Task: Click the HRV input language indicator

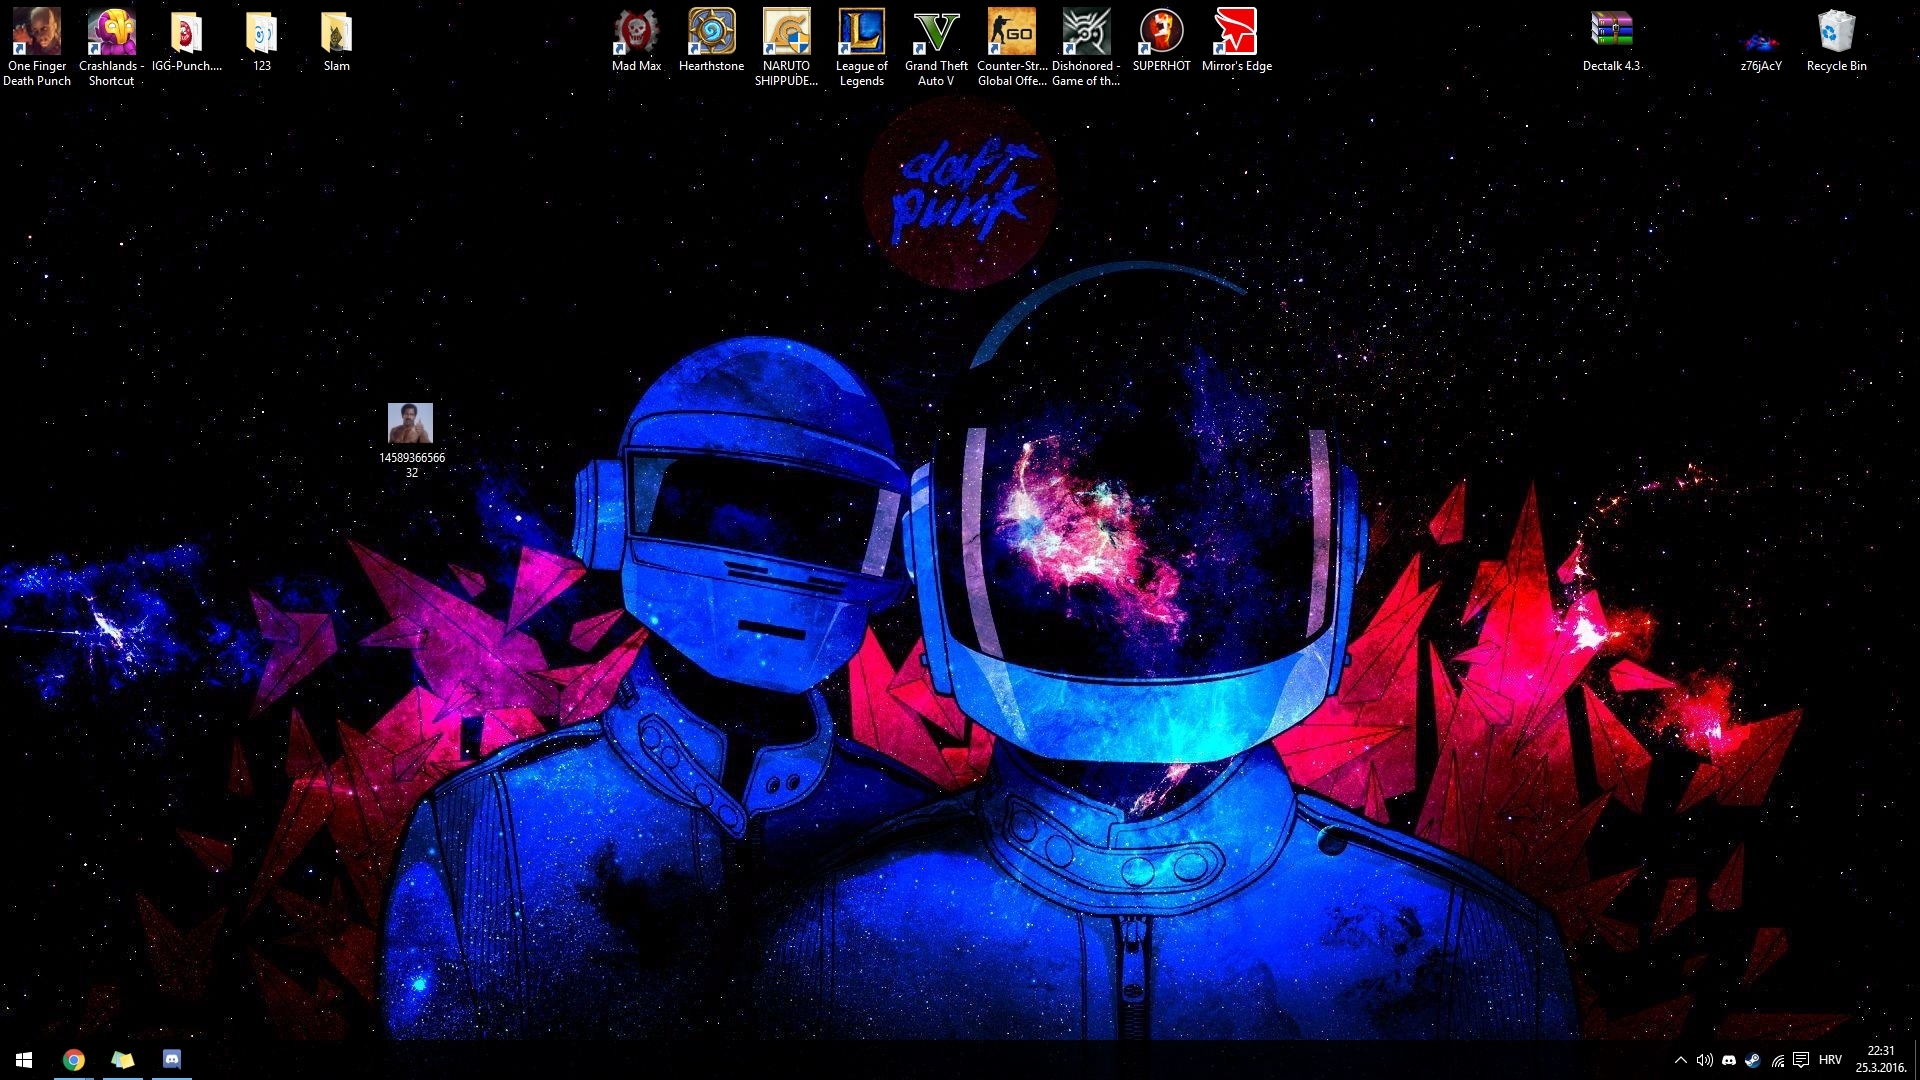Action: tap(1831, 1060)
